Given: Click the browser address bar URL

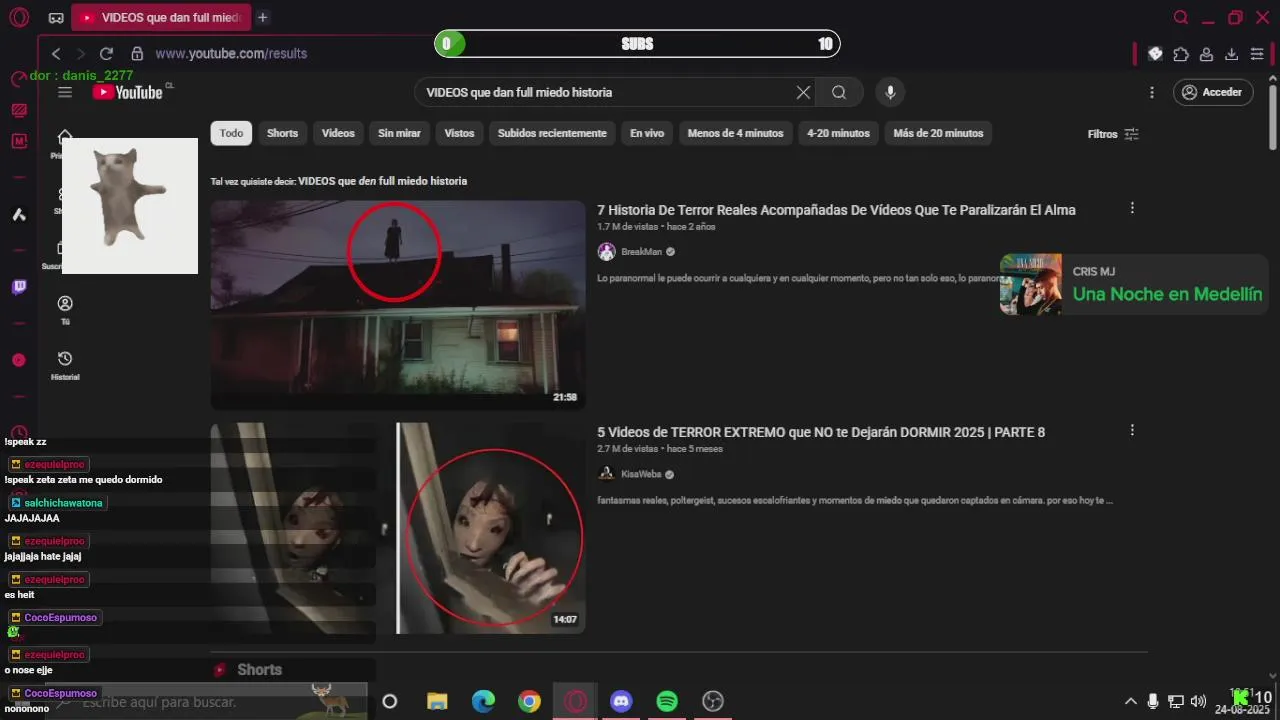Looking at the screenshot, I should 231,54.
